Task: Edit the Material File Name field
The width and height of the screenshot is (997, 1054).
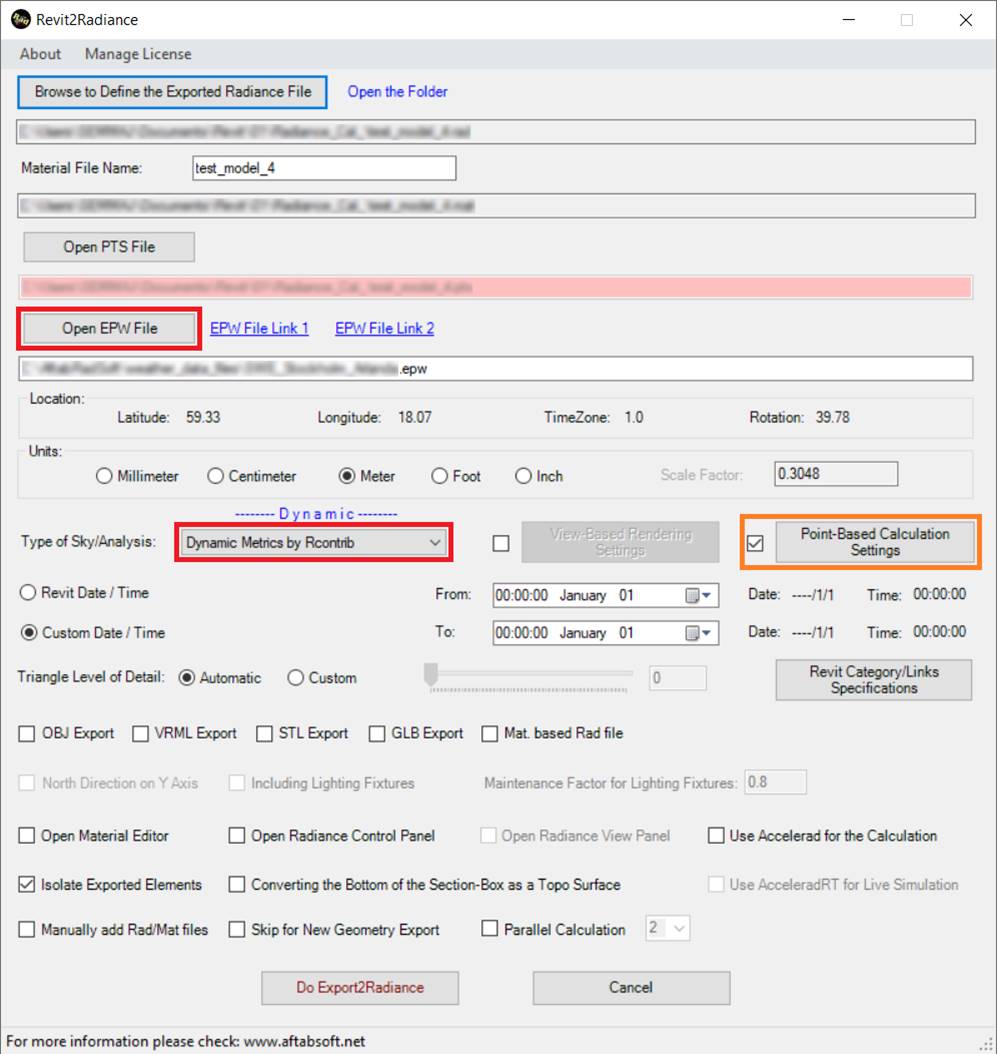Action: (324, 168)
